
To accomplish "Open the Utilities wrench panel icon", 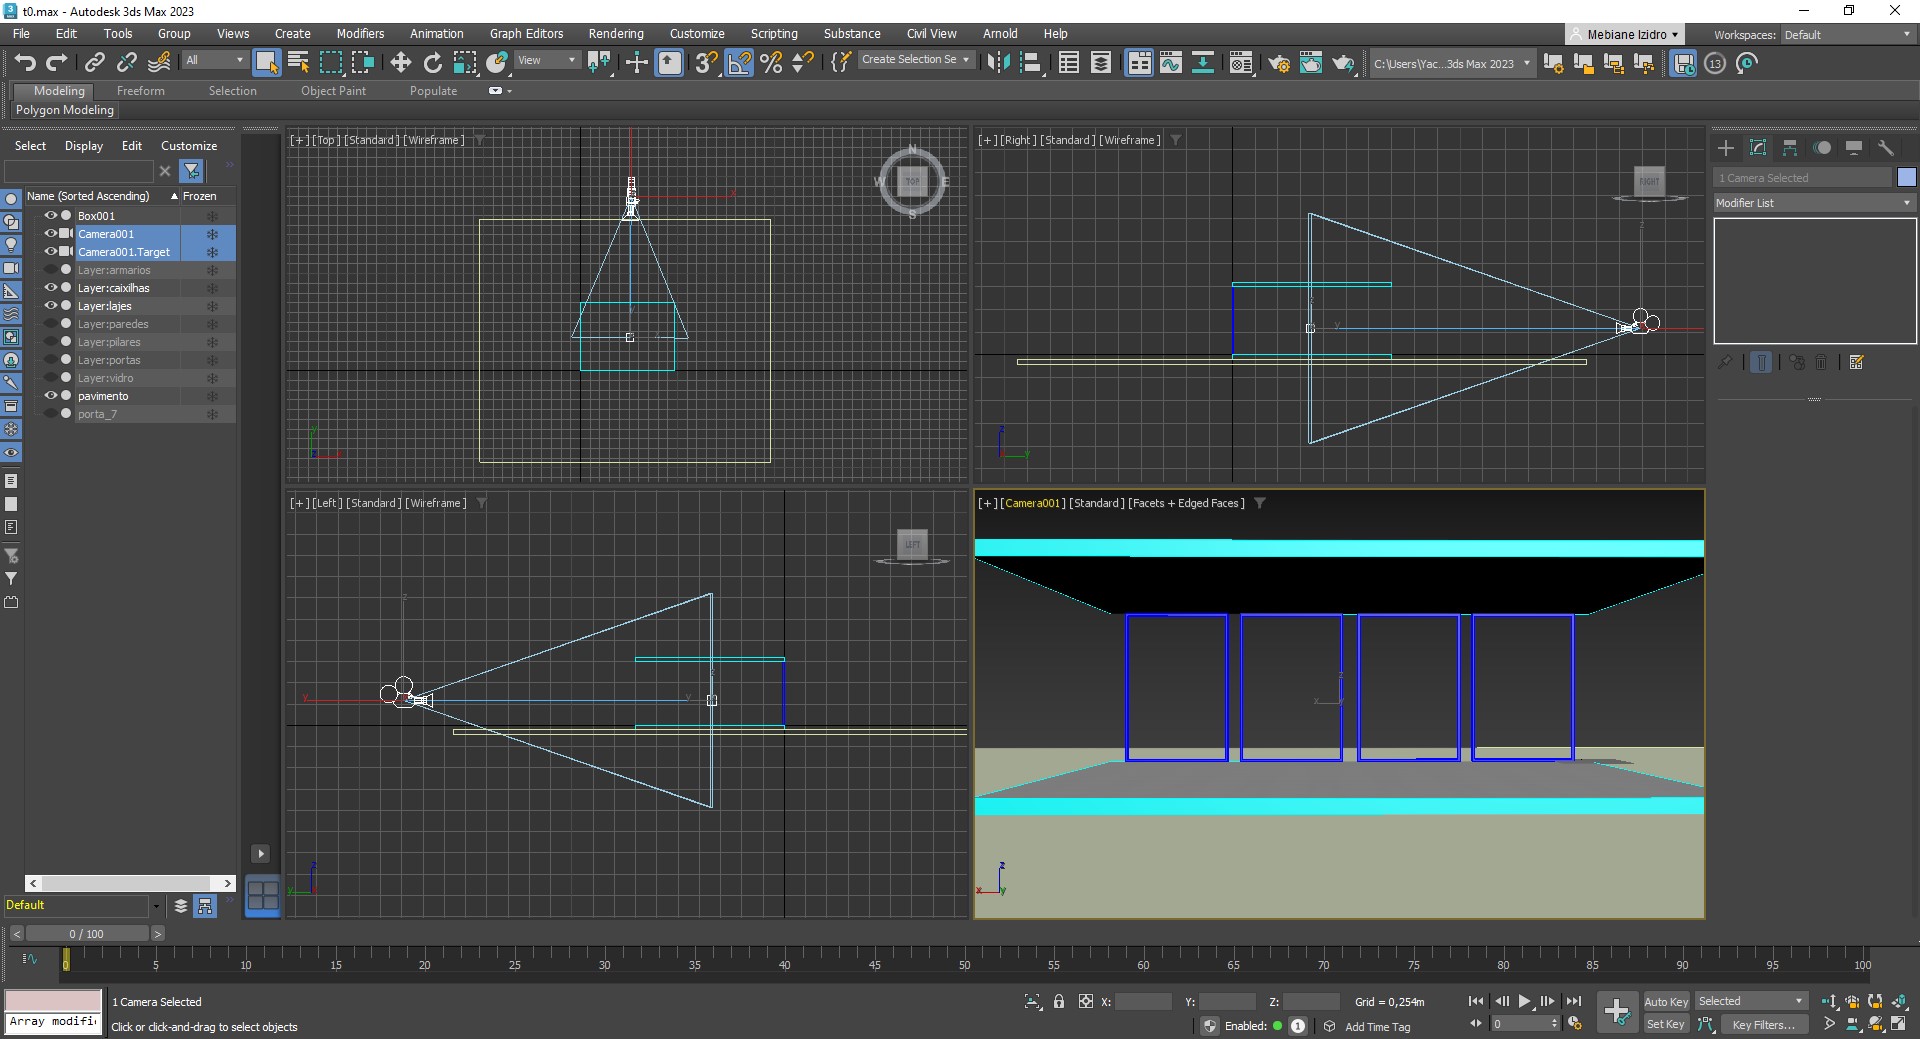I will point(1886,148).
